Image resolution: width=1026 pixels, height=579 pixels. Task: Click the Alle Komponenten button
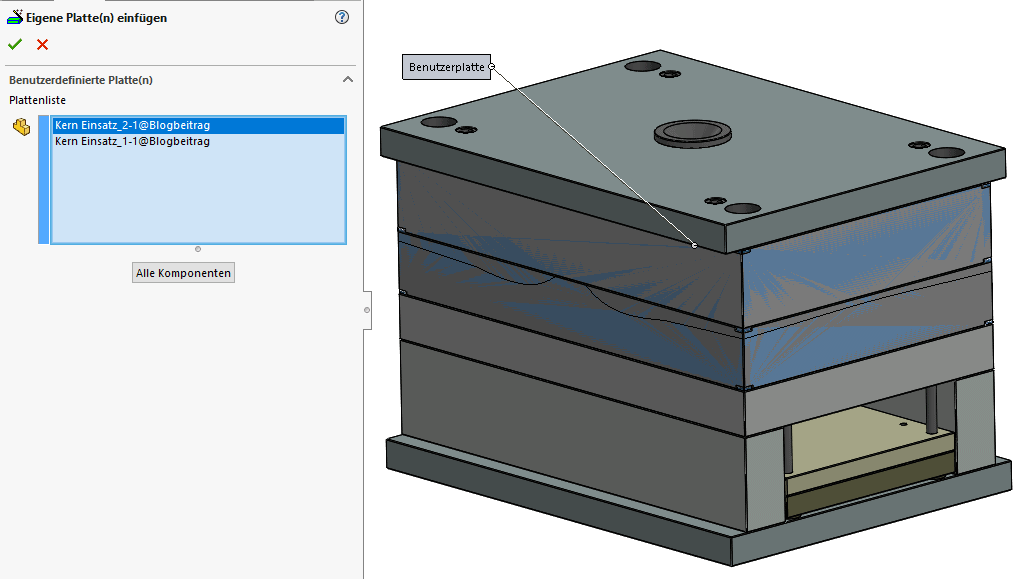click(x=183, y=273)
